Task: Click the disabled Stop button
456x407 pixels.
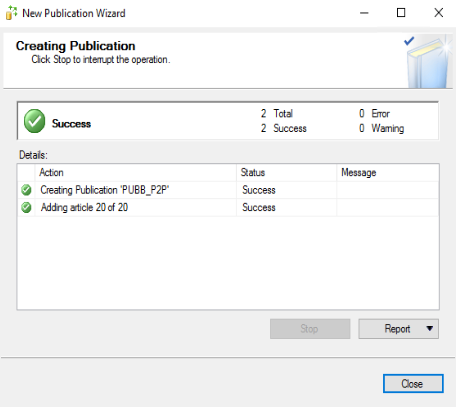Action: (x=310, y=329)
